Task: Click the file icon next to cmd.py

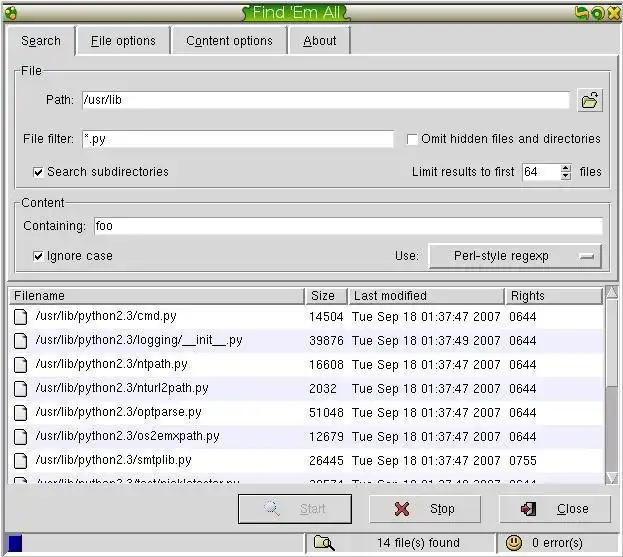Action: [21, 317]
